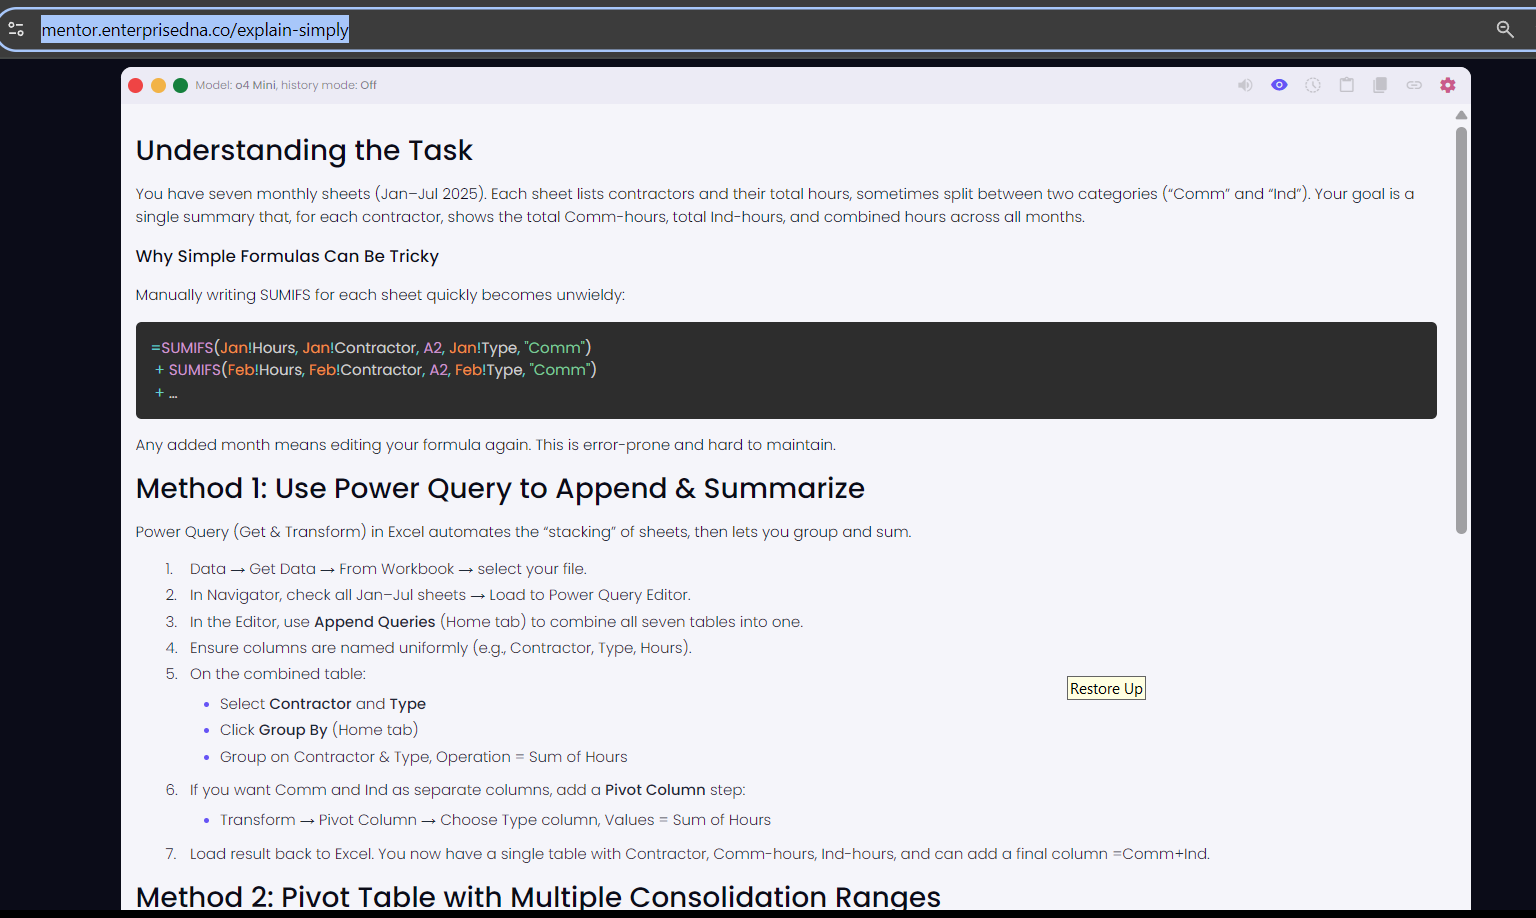The image size is (1536, 918).
Task: Open the Method 1: Use Power Query heading
Action: pos(500,489)
